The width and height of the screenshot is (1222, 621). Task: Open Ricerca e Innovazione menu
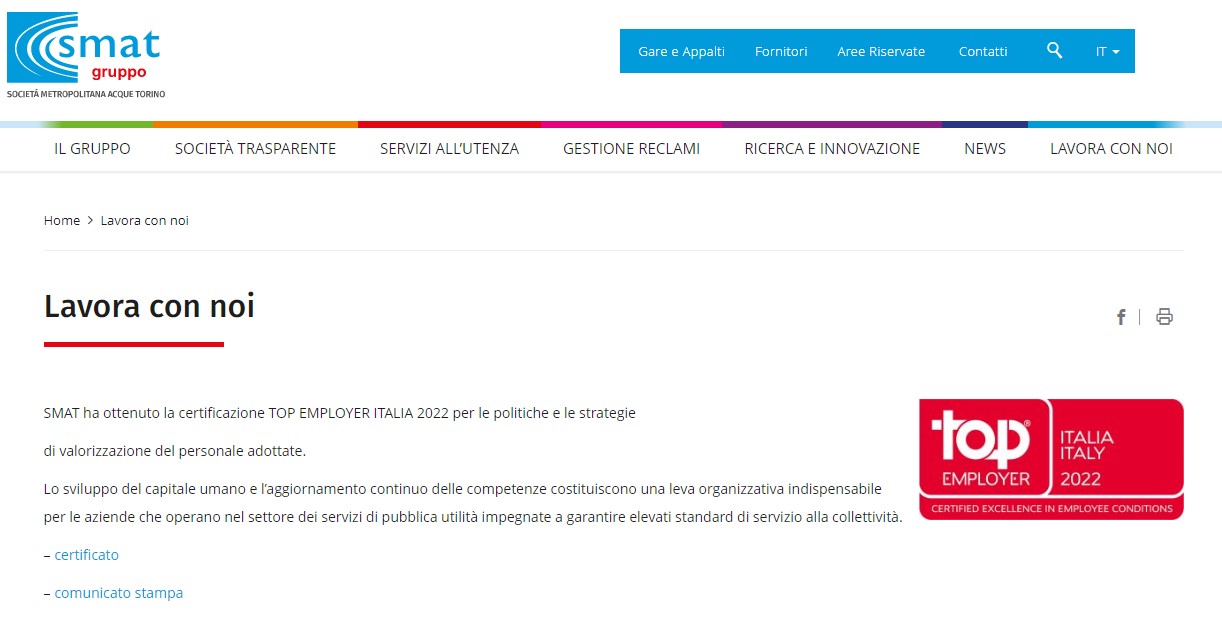pyautogui.click(x=832, y=149)
